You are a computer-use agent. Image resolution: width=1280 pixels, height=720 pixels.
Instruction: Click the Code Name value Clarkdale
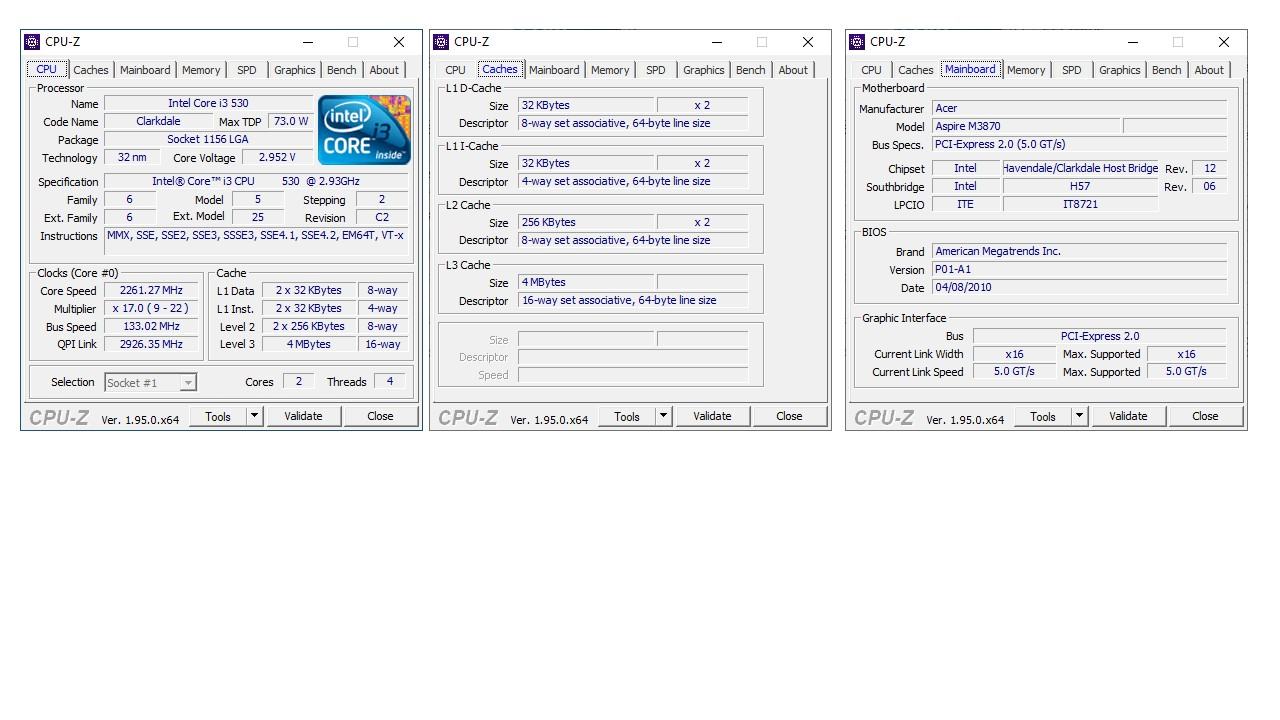(x=158, y=121)
